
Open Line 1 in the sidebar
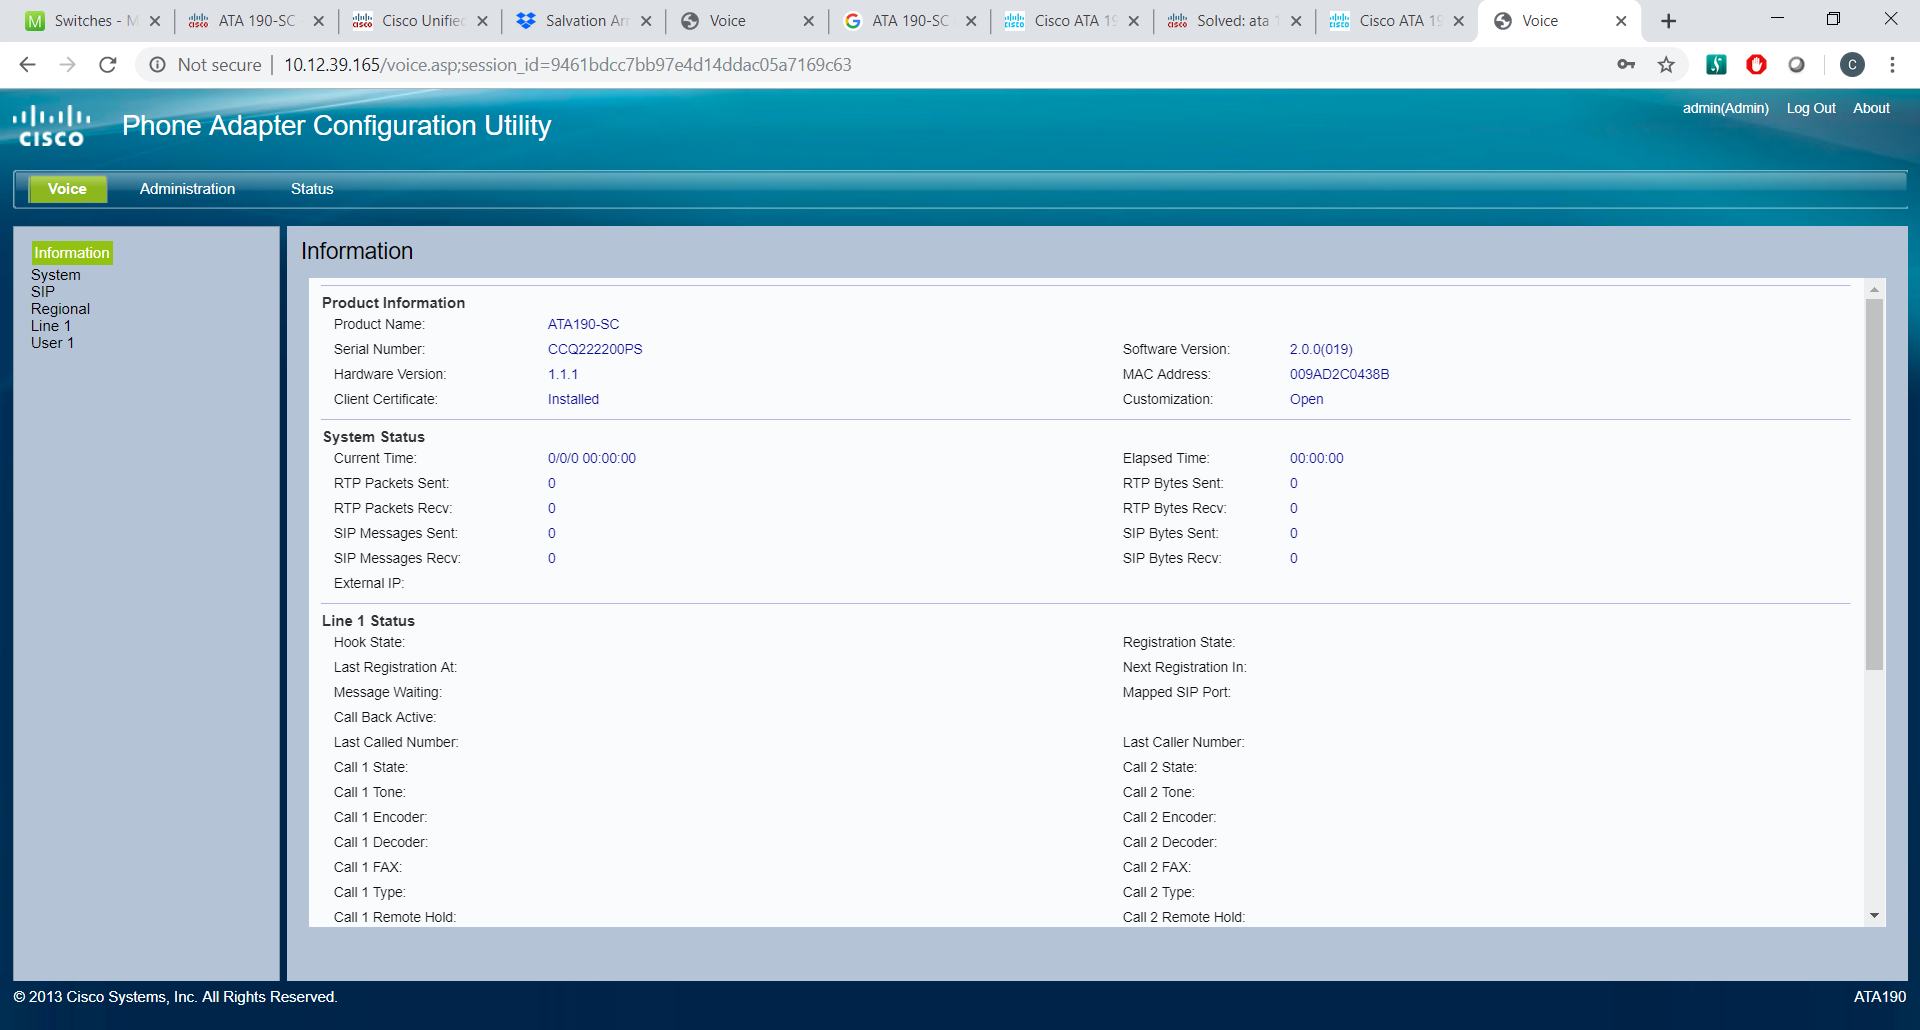coord(51,326)
